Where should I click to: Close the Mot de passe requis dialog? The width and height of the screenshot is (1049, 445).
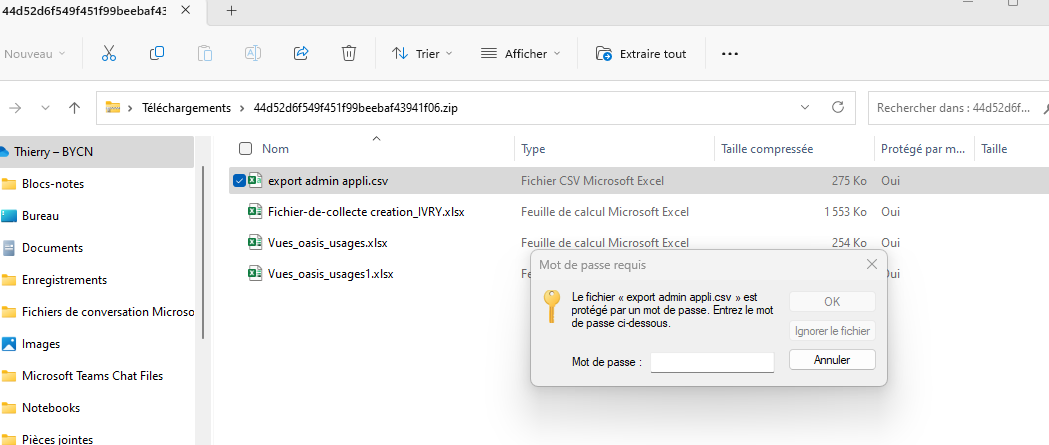coord(871,264)
